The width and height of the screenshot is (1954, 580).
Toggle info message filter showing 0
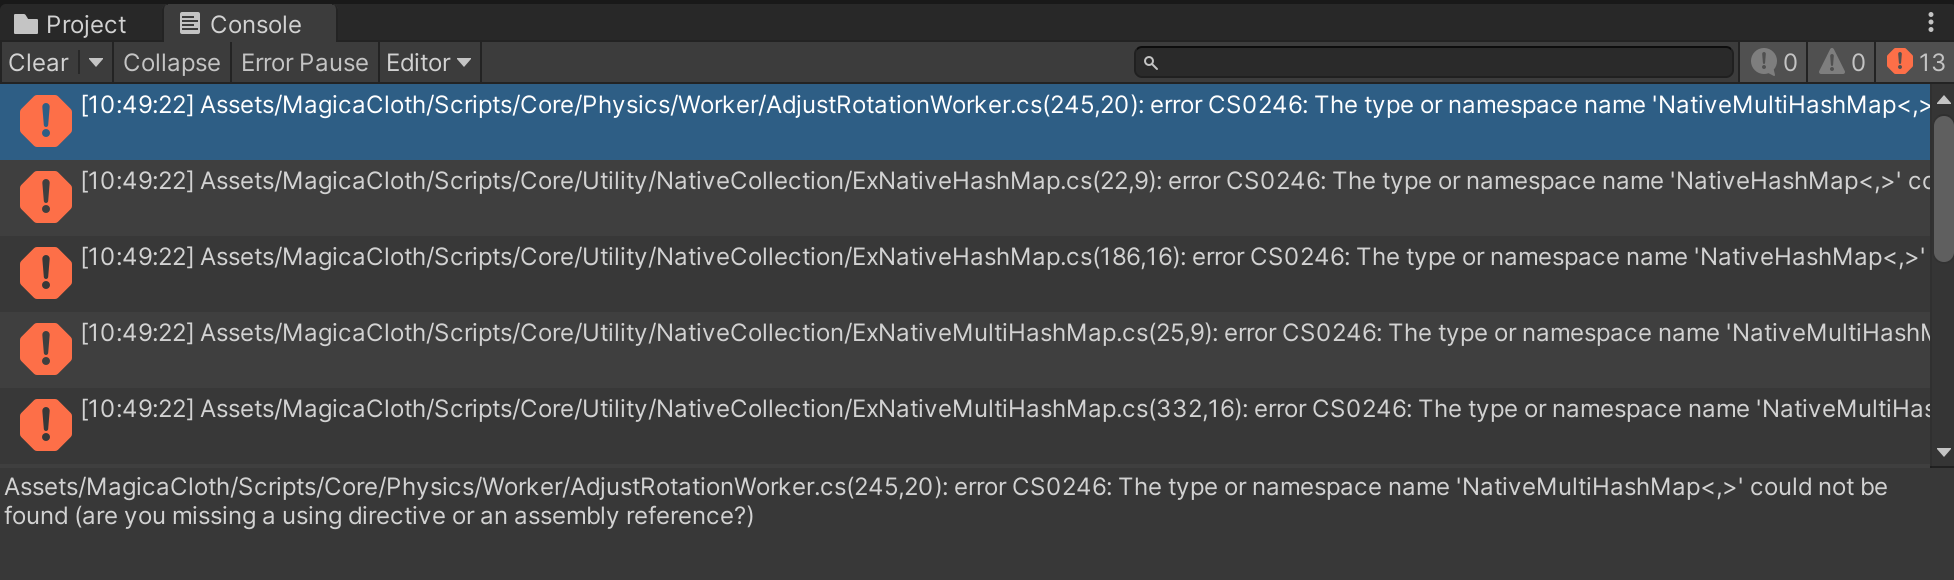pos(1774,63)
